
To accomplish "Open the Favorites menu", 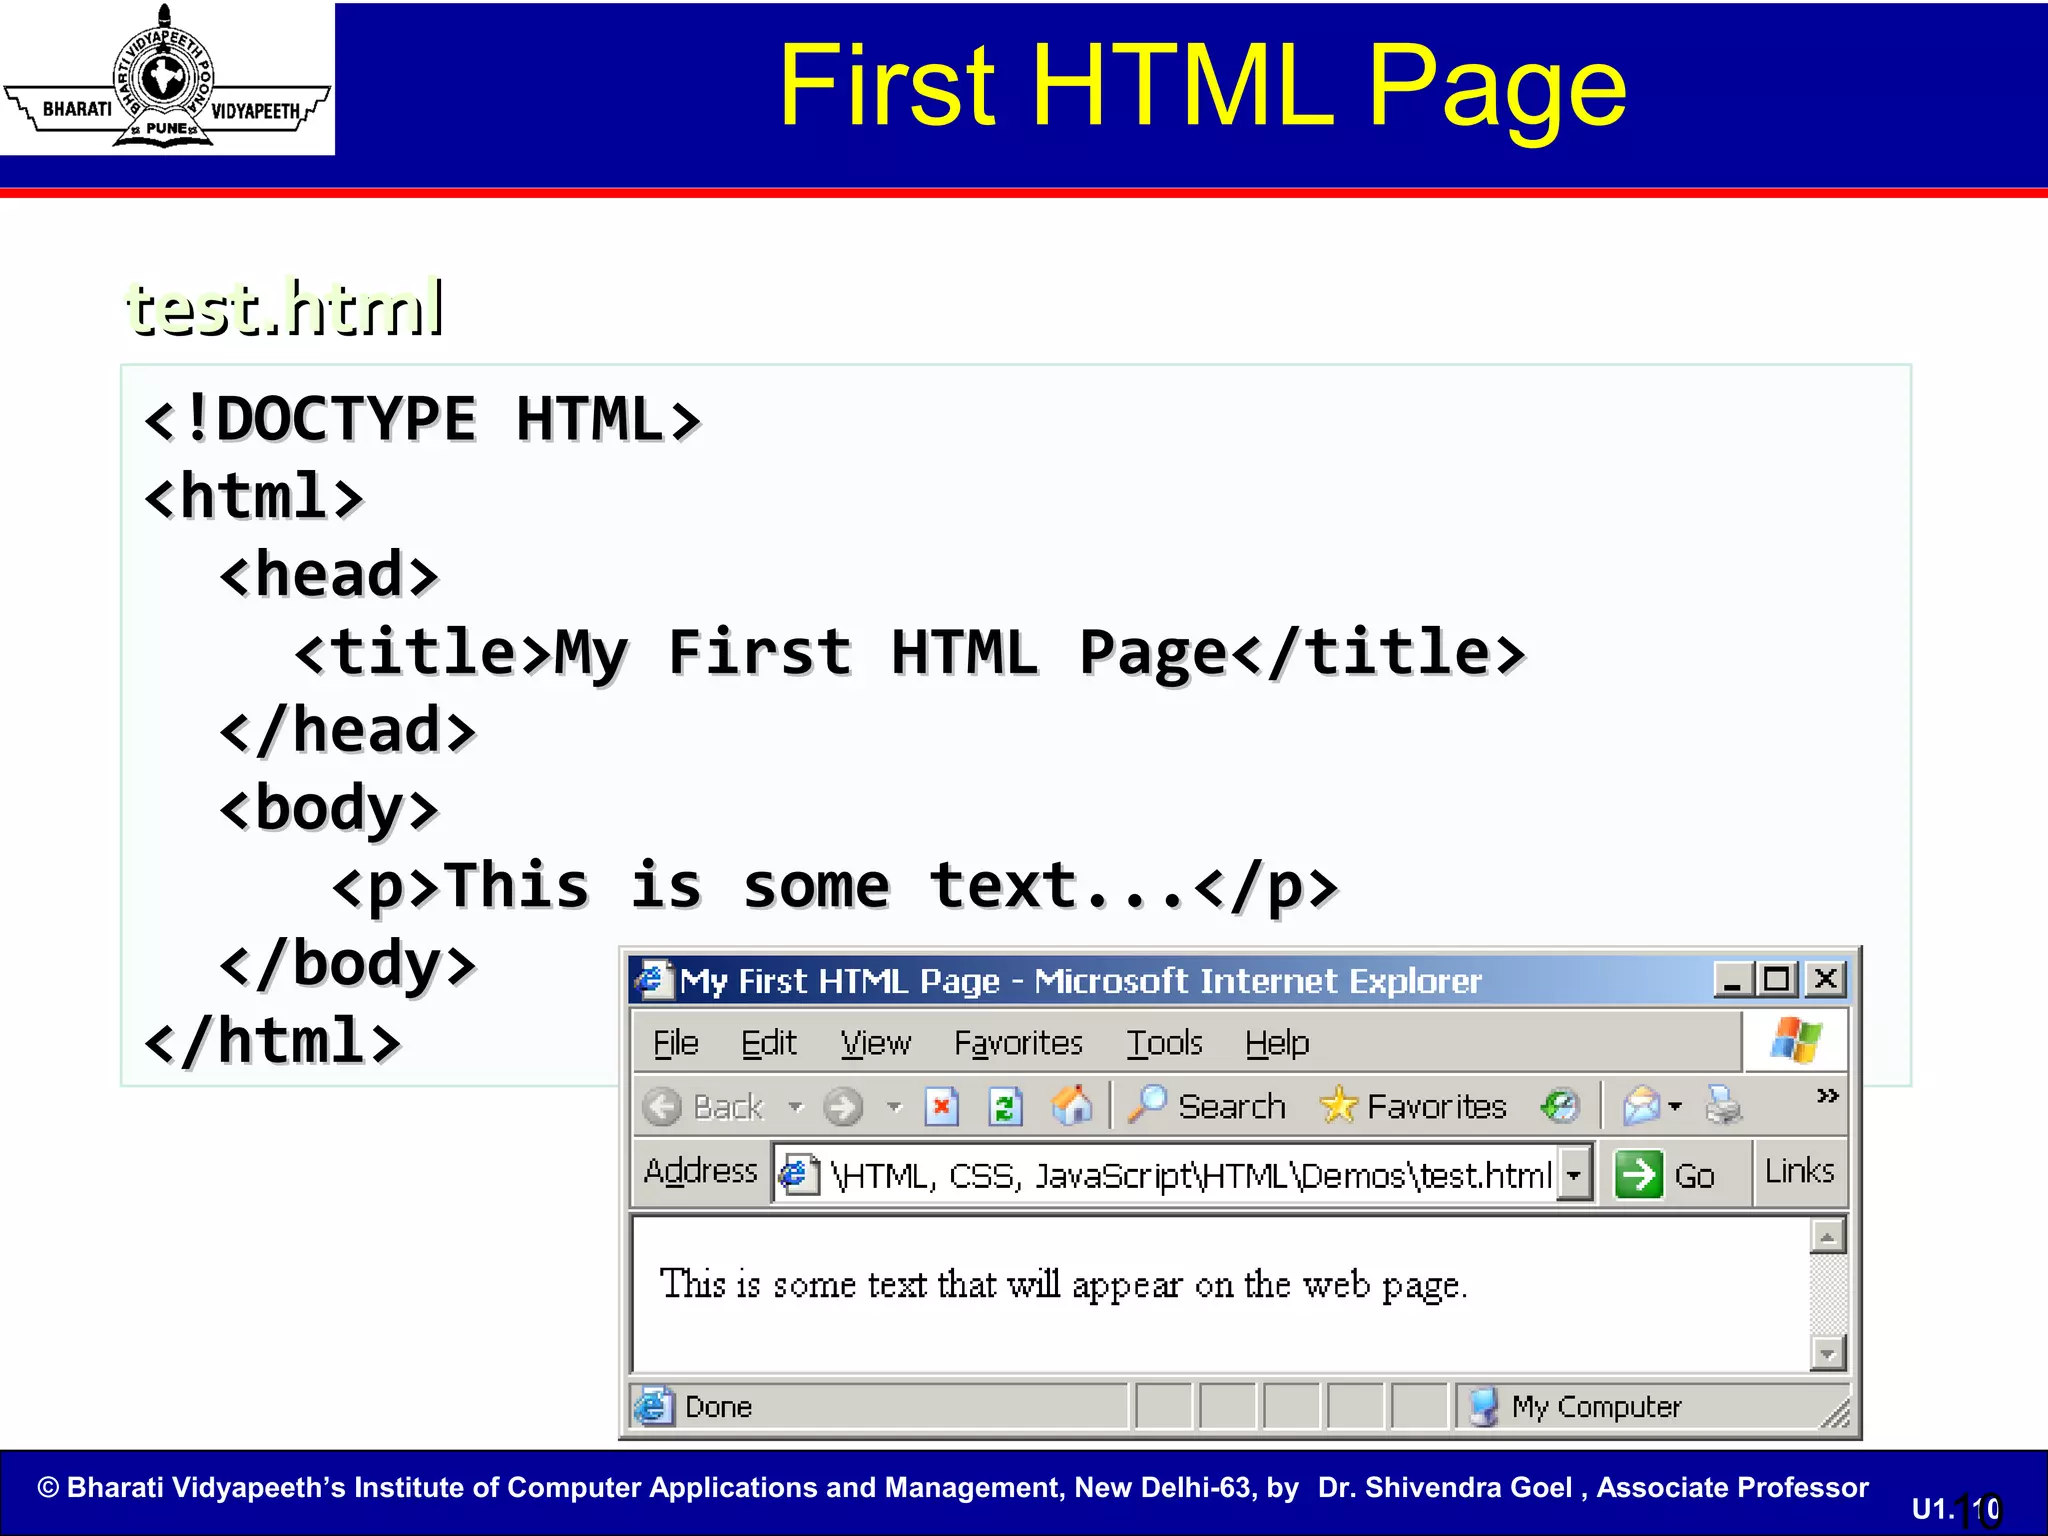I will coord(1018,1043).
